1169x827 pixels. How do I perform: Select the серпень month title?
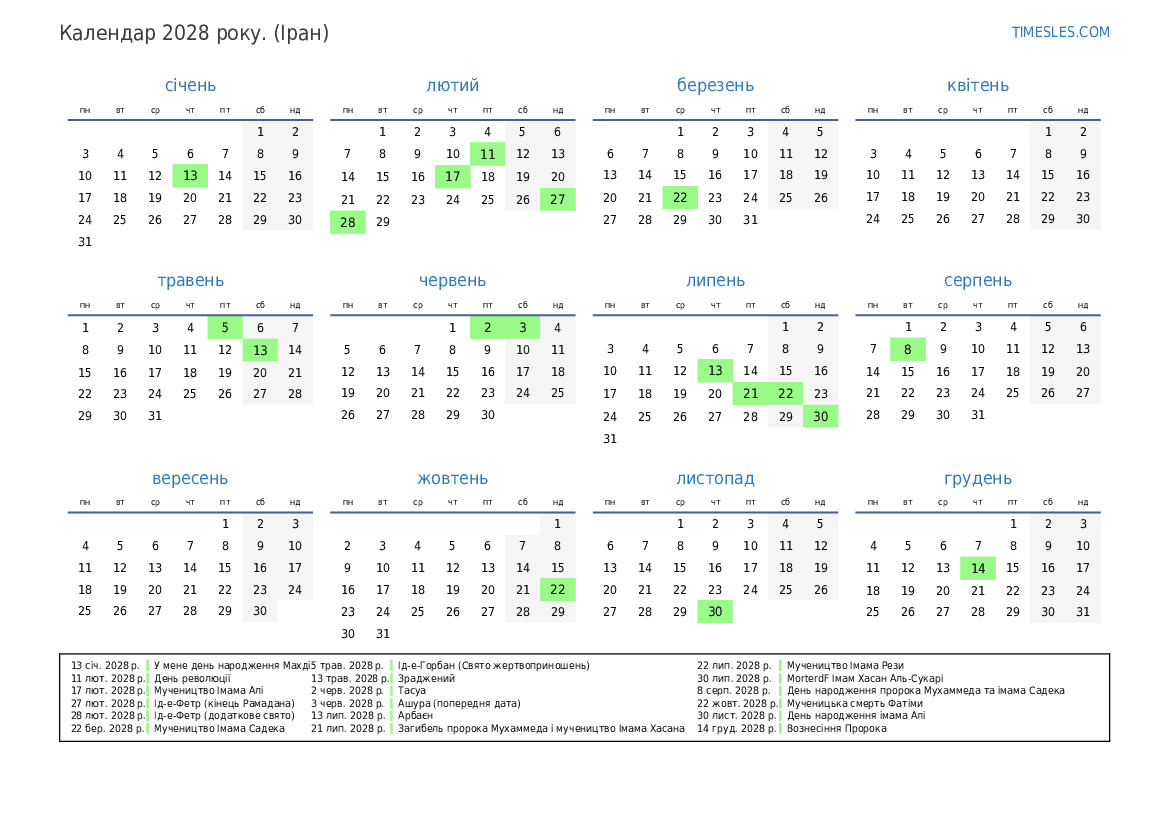[977, 281]
